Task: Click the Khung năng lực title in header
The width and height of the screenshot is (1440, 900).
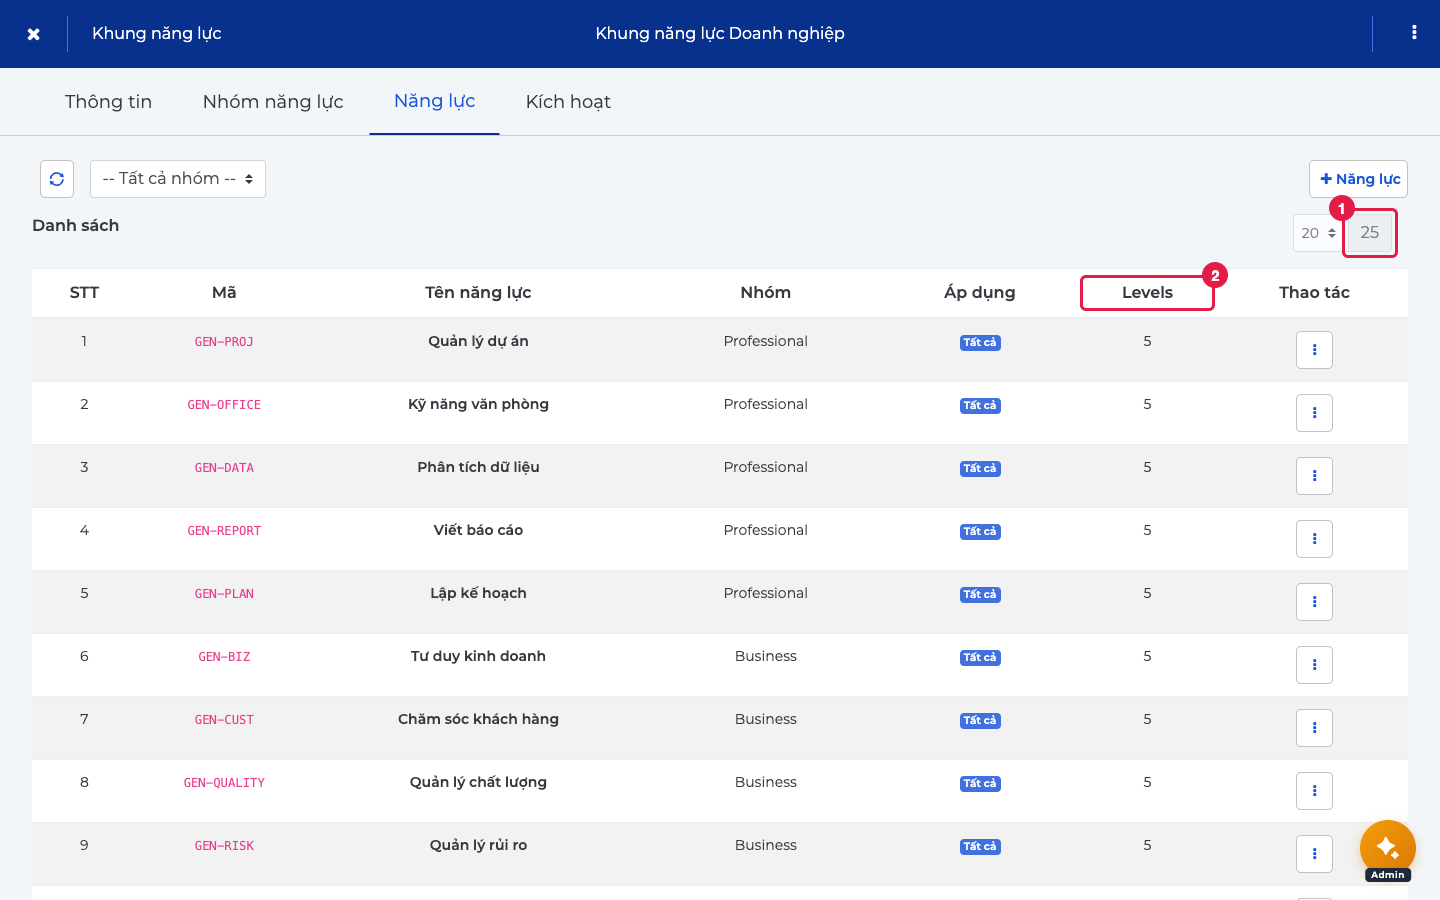Action: coord(157,33)
